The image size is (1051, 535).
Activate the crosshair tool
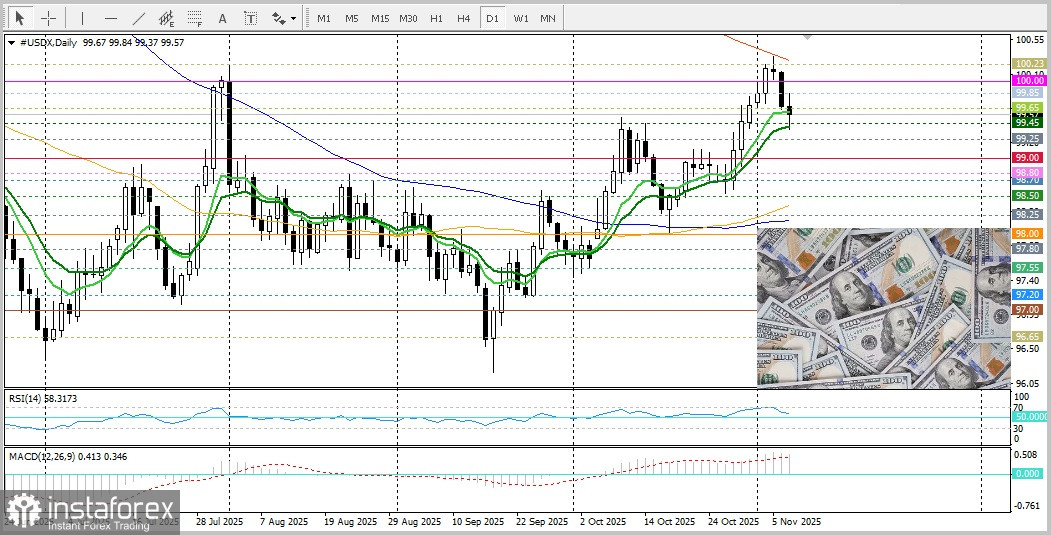[x=48, y=18]
